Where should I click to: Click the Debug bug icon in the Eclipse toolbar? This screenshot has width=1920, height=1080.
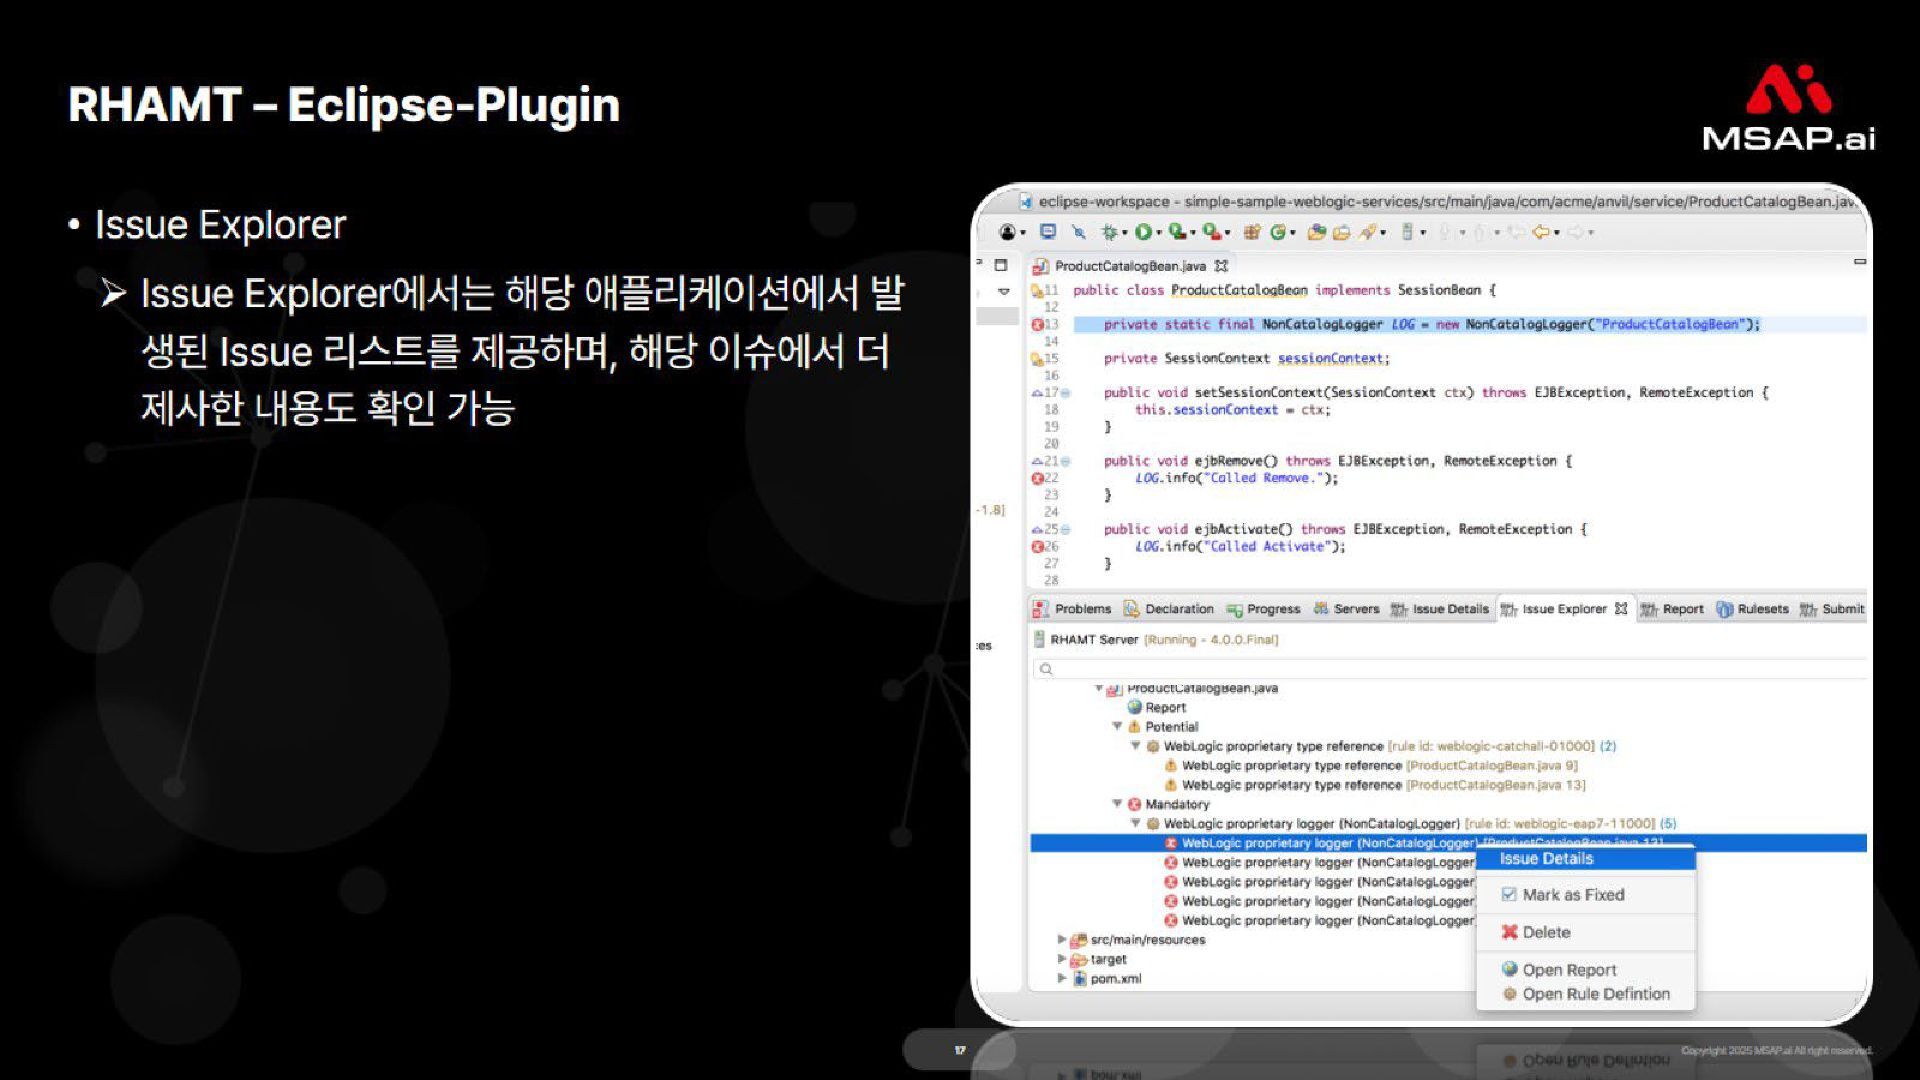pos(1109,232)
